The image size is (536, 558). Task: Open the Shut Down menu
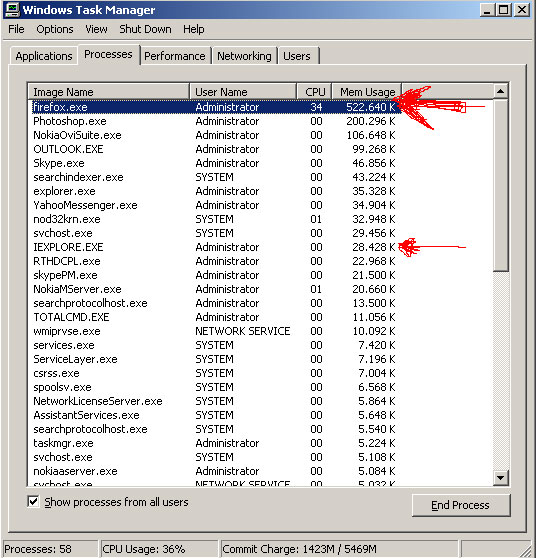[x=145, y=29]
